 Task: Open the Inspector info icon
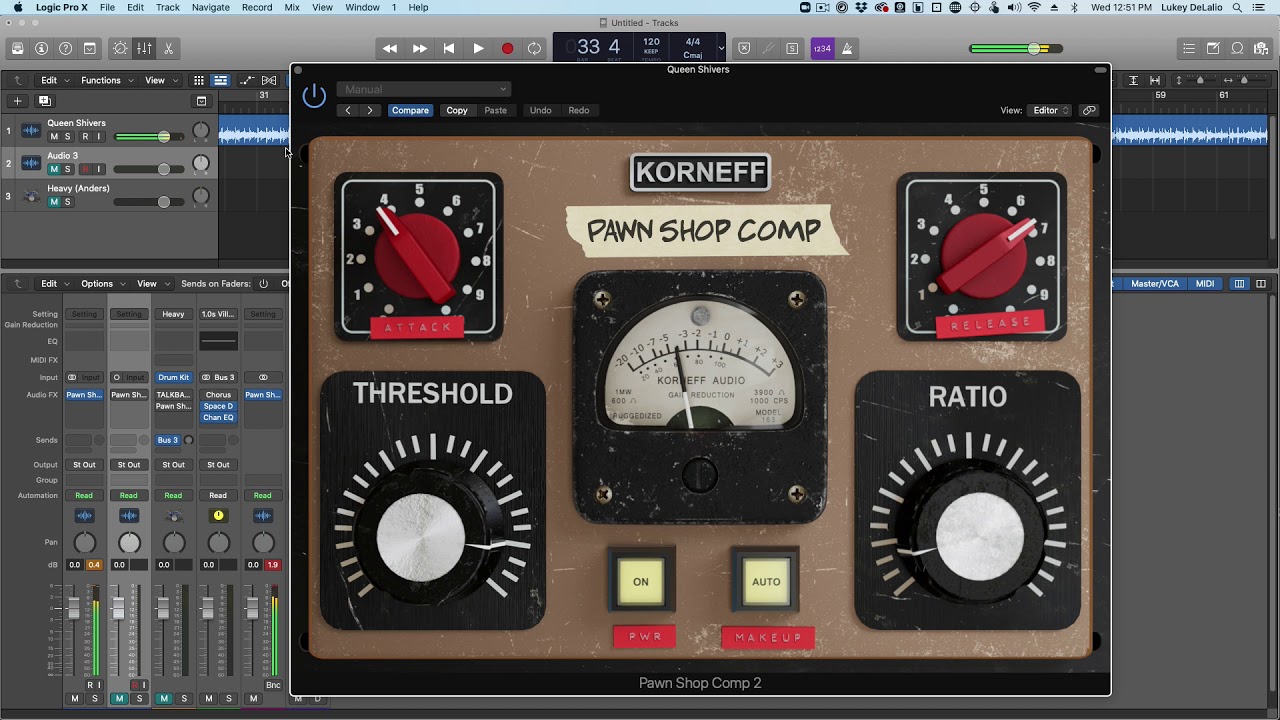pyautogui.click(x=41, y=48)
